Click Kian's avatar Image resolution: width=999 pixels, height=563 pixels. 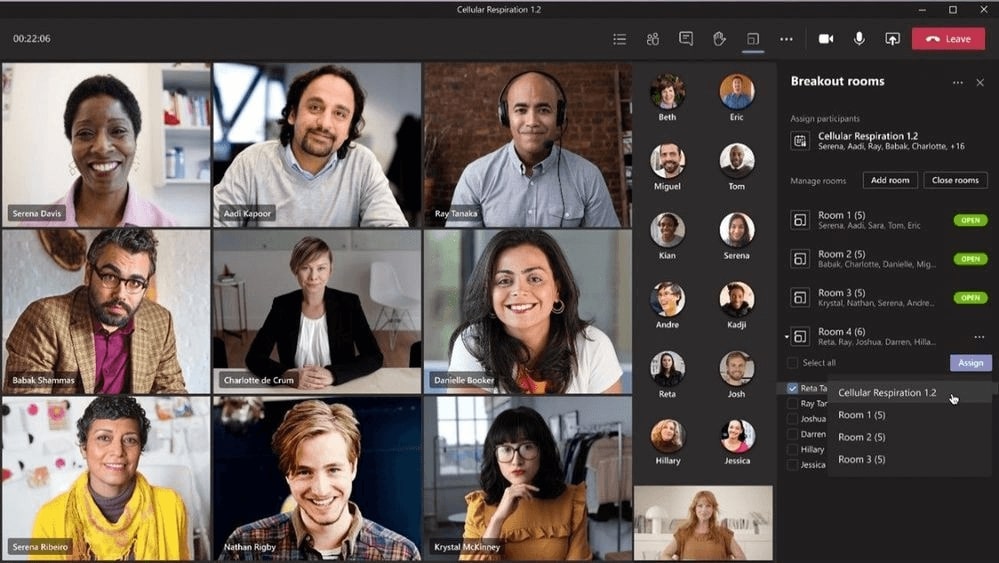coord(667,230)
